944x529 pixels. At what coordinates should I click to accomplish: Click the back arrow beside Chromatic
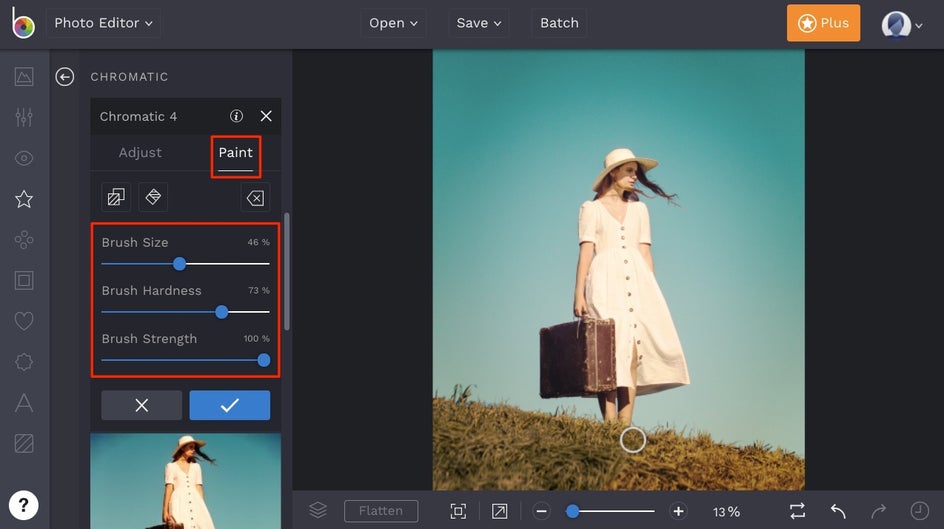tap(65, 77)
